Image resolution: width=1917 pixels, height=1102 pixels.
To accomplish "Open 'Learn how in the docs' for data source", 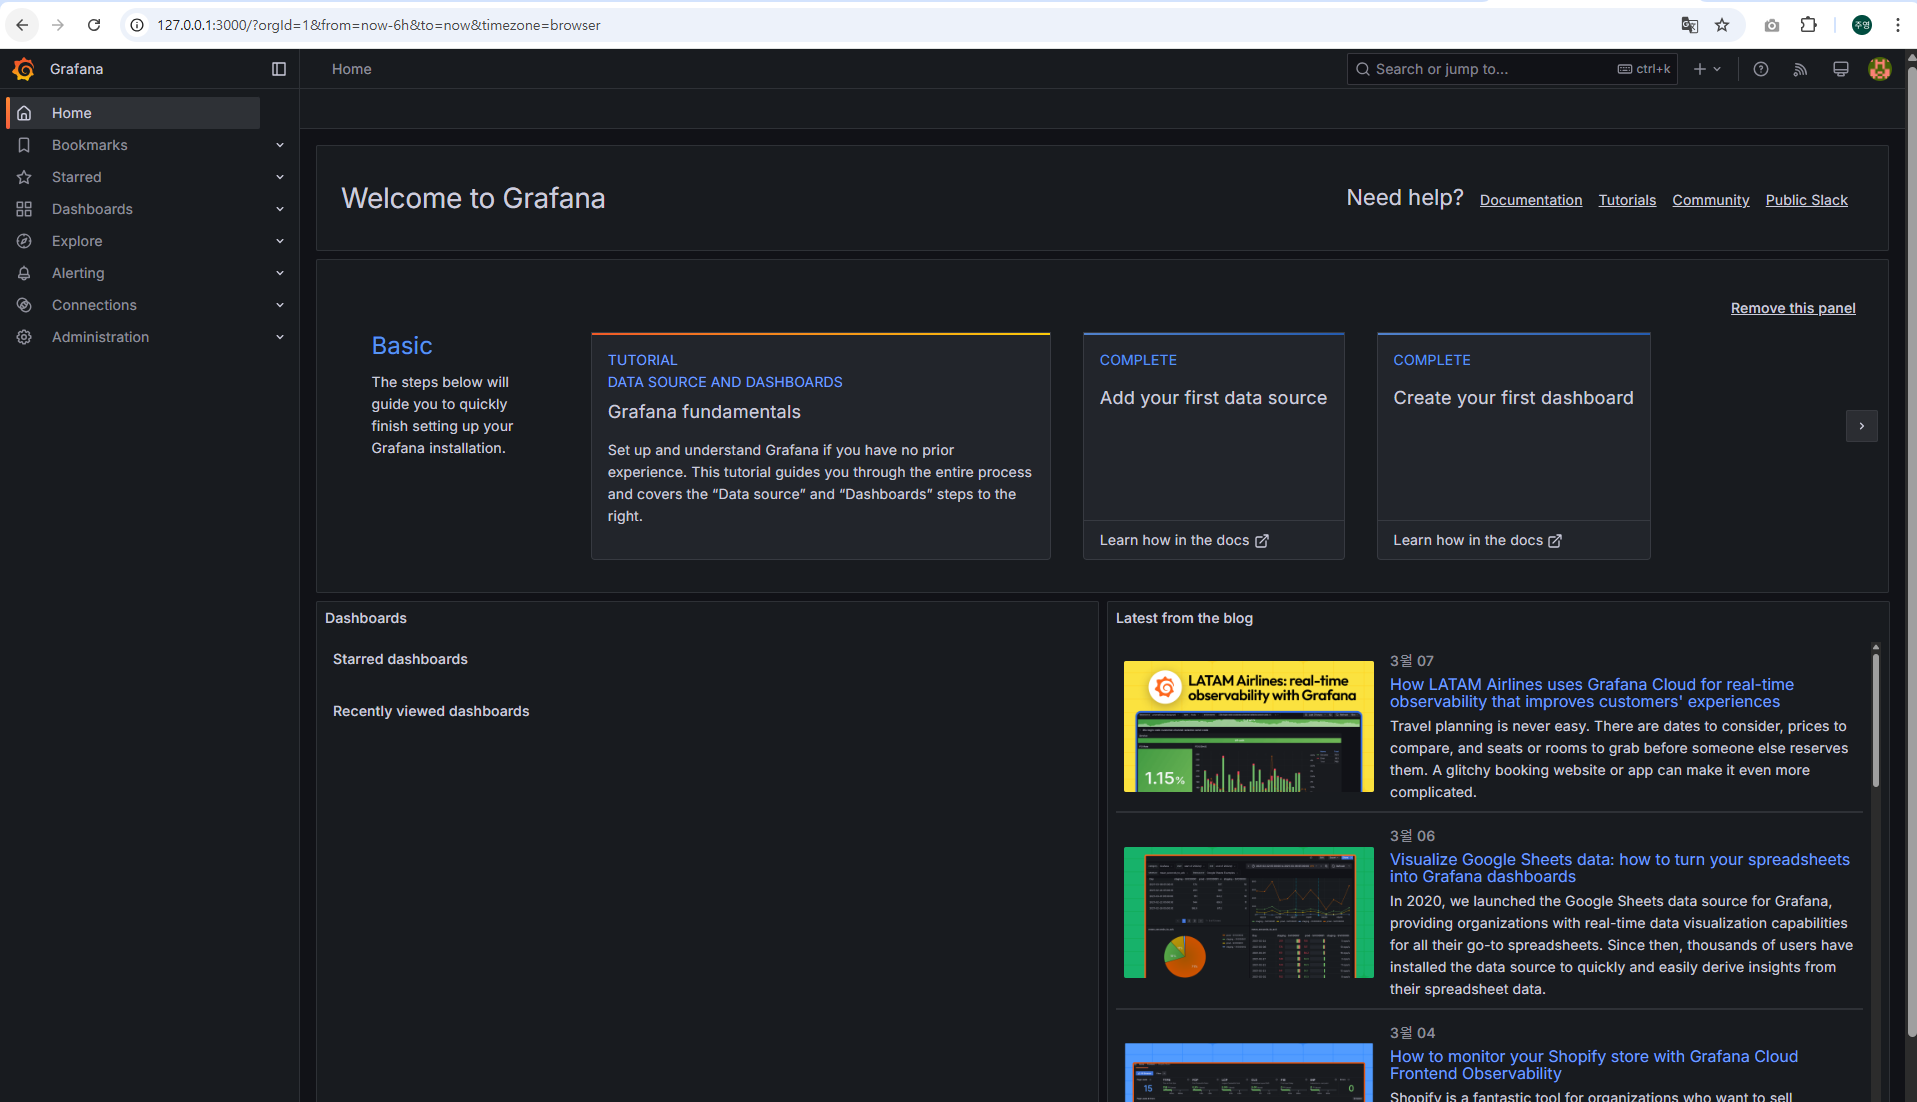I will [1184, 540].
